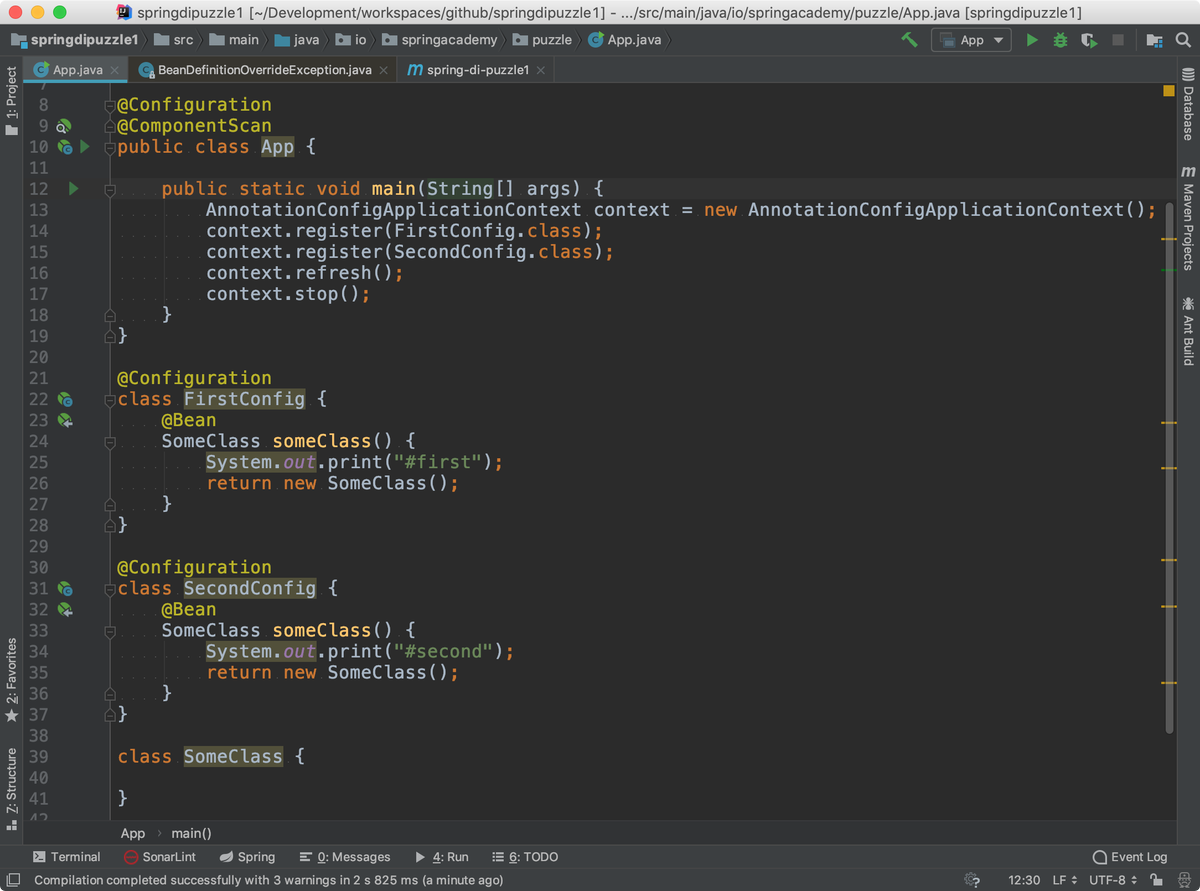The width and height of the screenshot is (1200, 891).
Task: Open the Terminal tool window
Action: coord(66,857)
